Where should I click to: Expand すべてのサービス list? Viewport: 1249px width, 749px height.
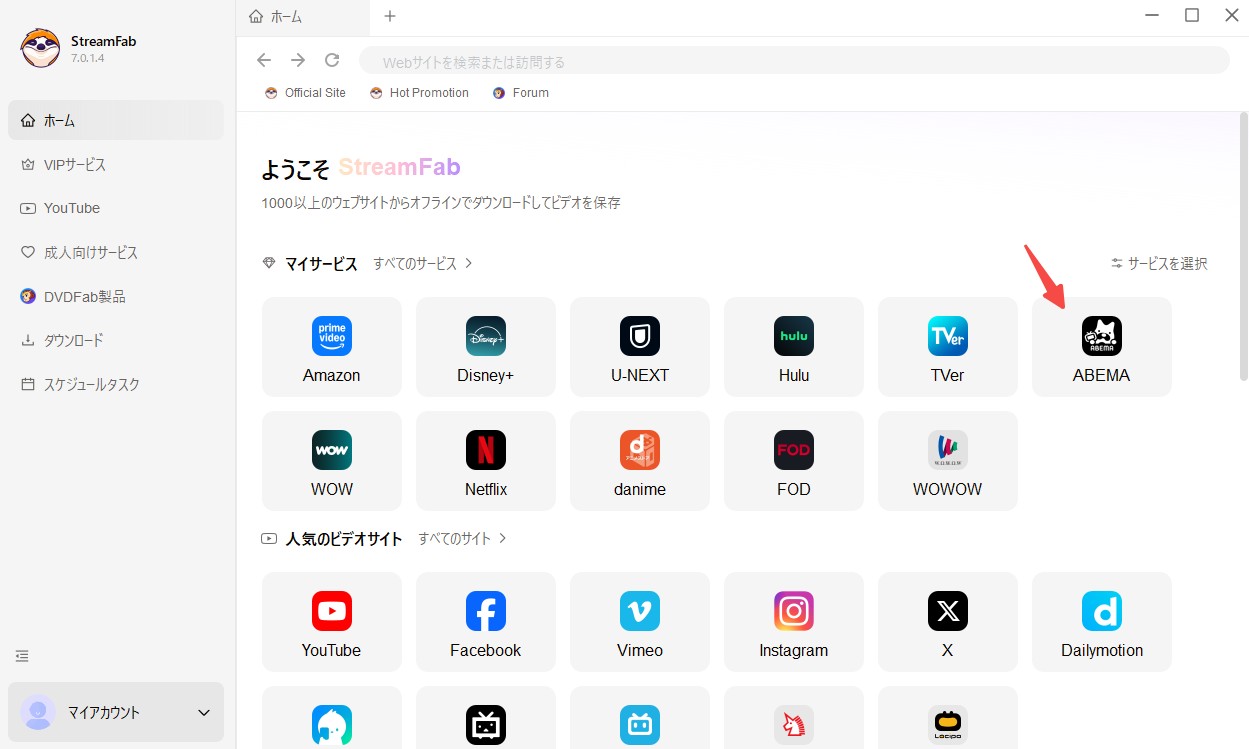423,264
